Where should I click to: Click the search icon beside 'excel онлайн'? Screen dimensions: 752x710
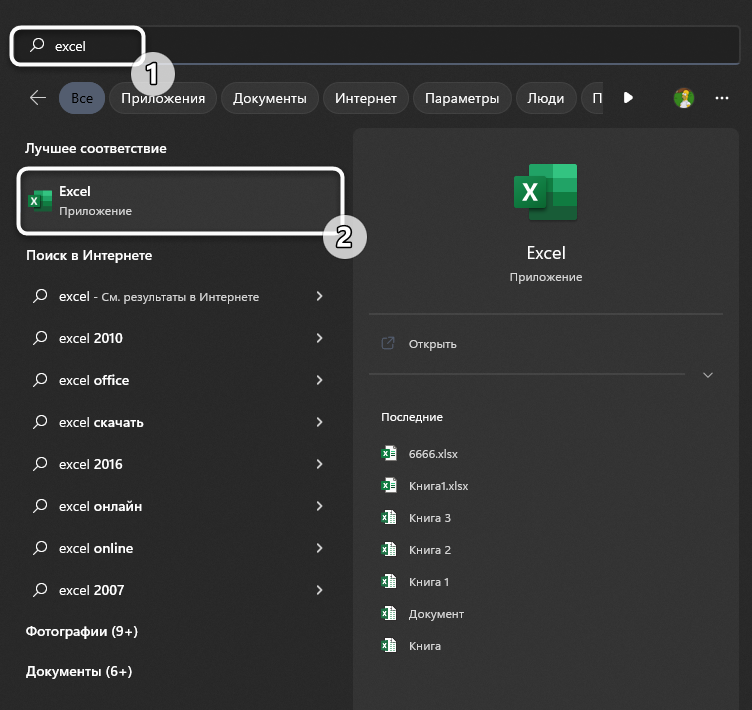tap(40, 506)
